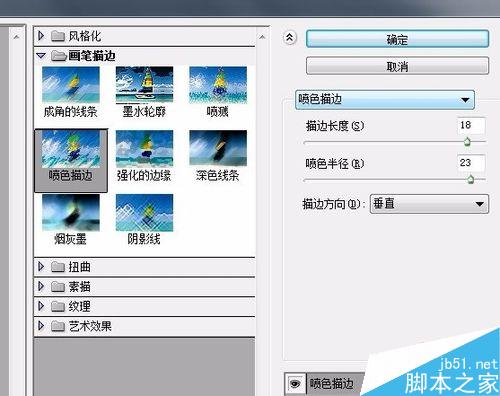This screenshot has height=396, width=500.
Task: Click the 风格化 folder icon
Action: 58,36
